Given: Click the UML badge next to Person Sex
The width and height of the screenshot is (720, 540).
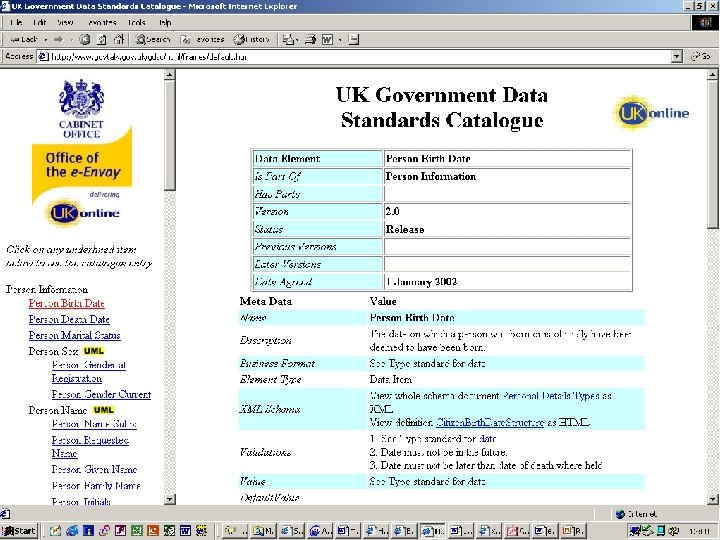Looking at the screenshot, I should pos(94,351).
